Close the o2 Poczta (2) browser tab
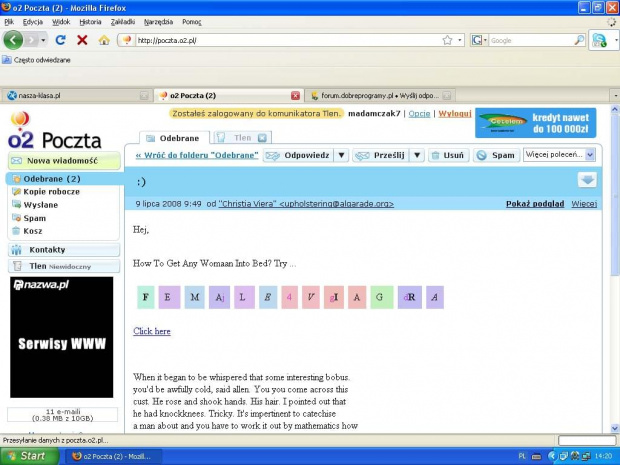This screenshot has height=465, width=620. point(295,96)
